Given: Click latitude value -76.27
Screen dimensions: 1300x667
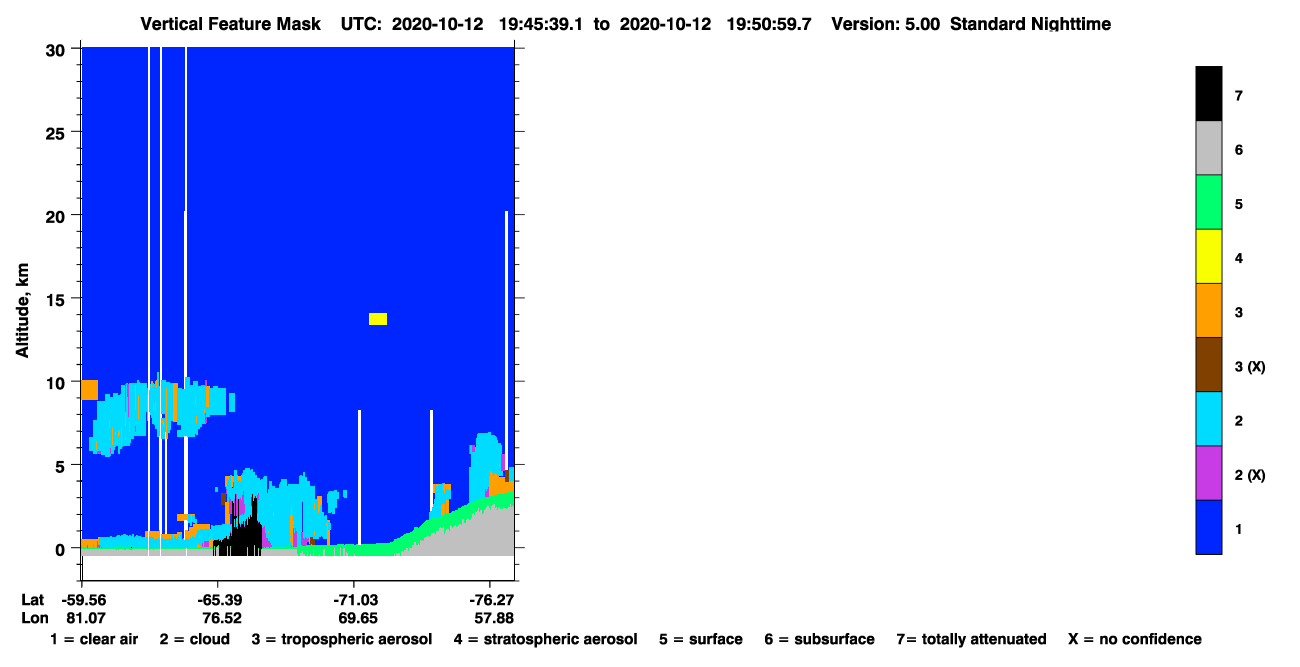Looking at the screenshot, I should (x=490, y=600).
